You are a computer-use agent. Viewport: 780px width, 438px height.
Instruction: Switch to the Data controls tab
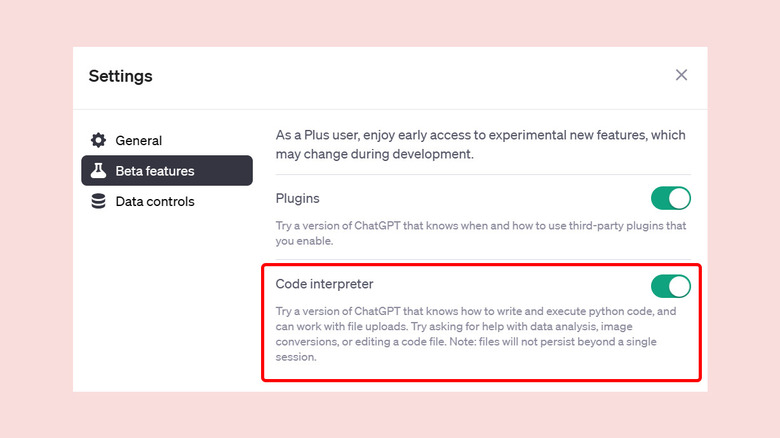click(154, 202)
